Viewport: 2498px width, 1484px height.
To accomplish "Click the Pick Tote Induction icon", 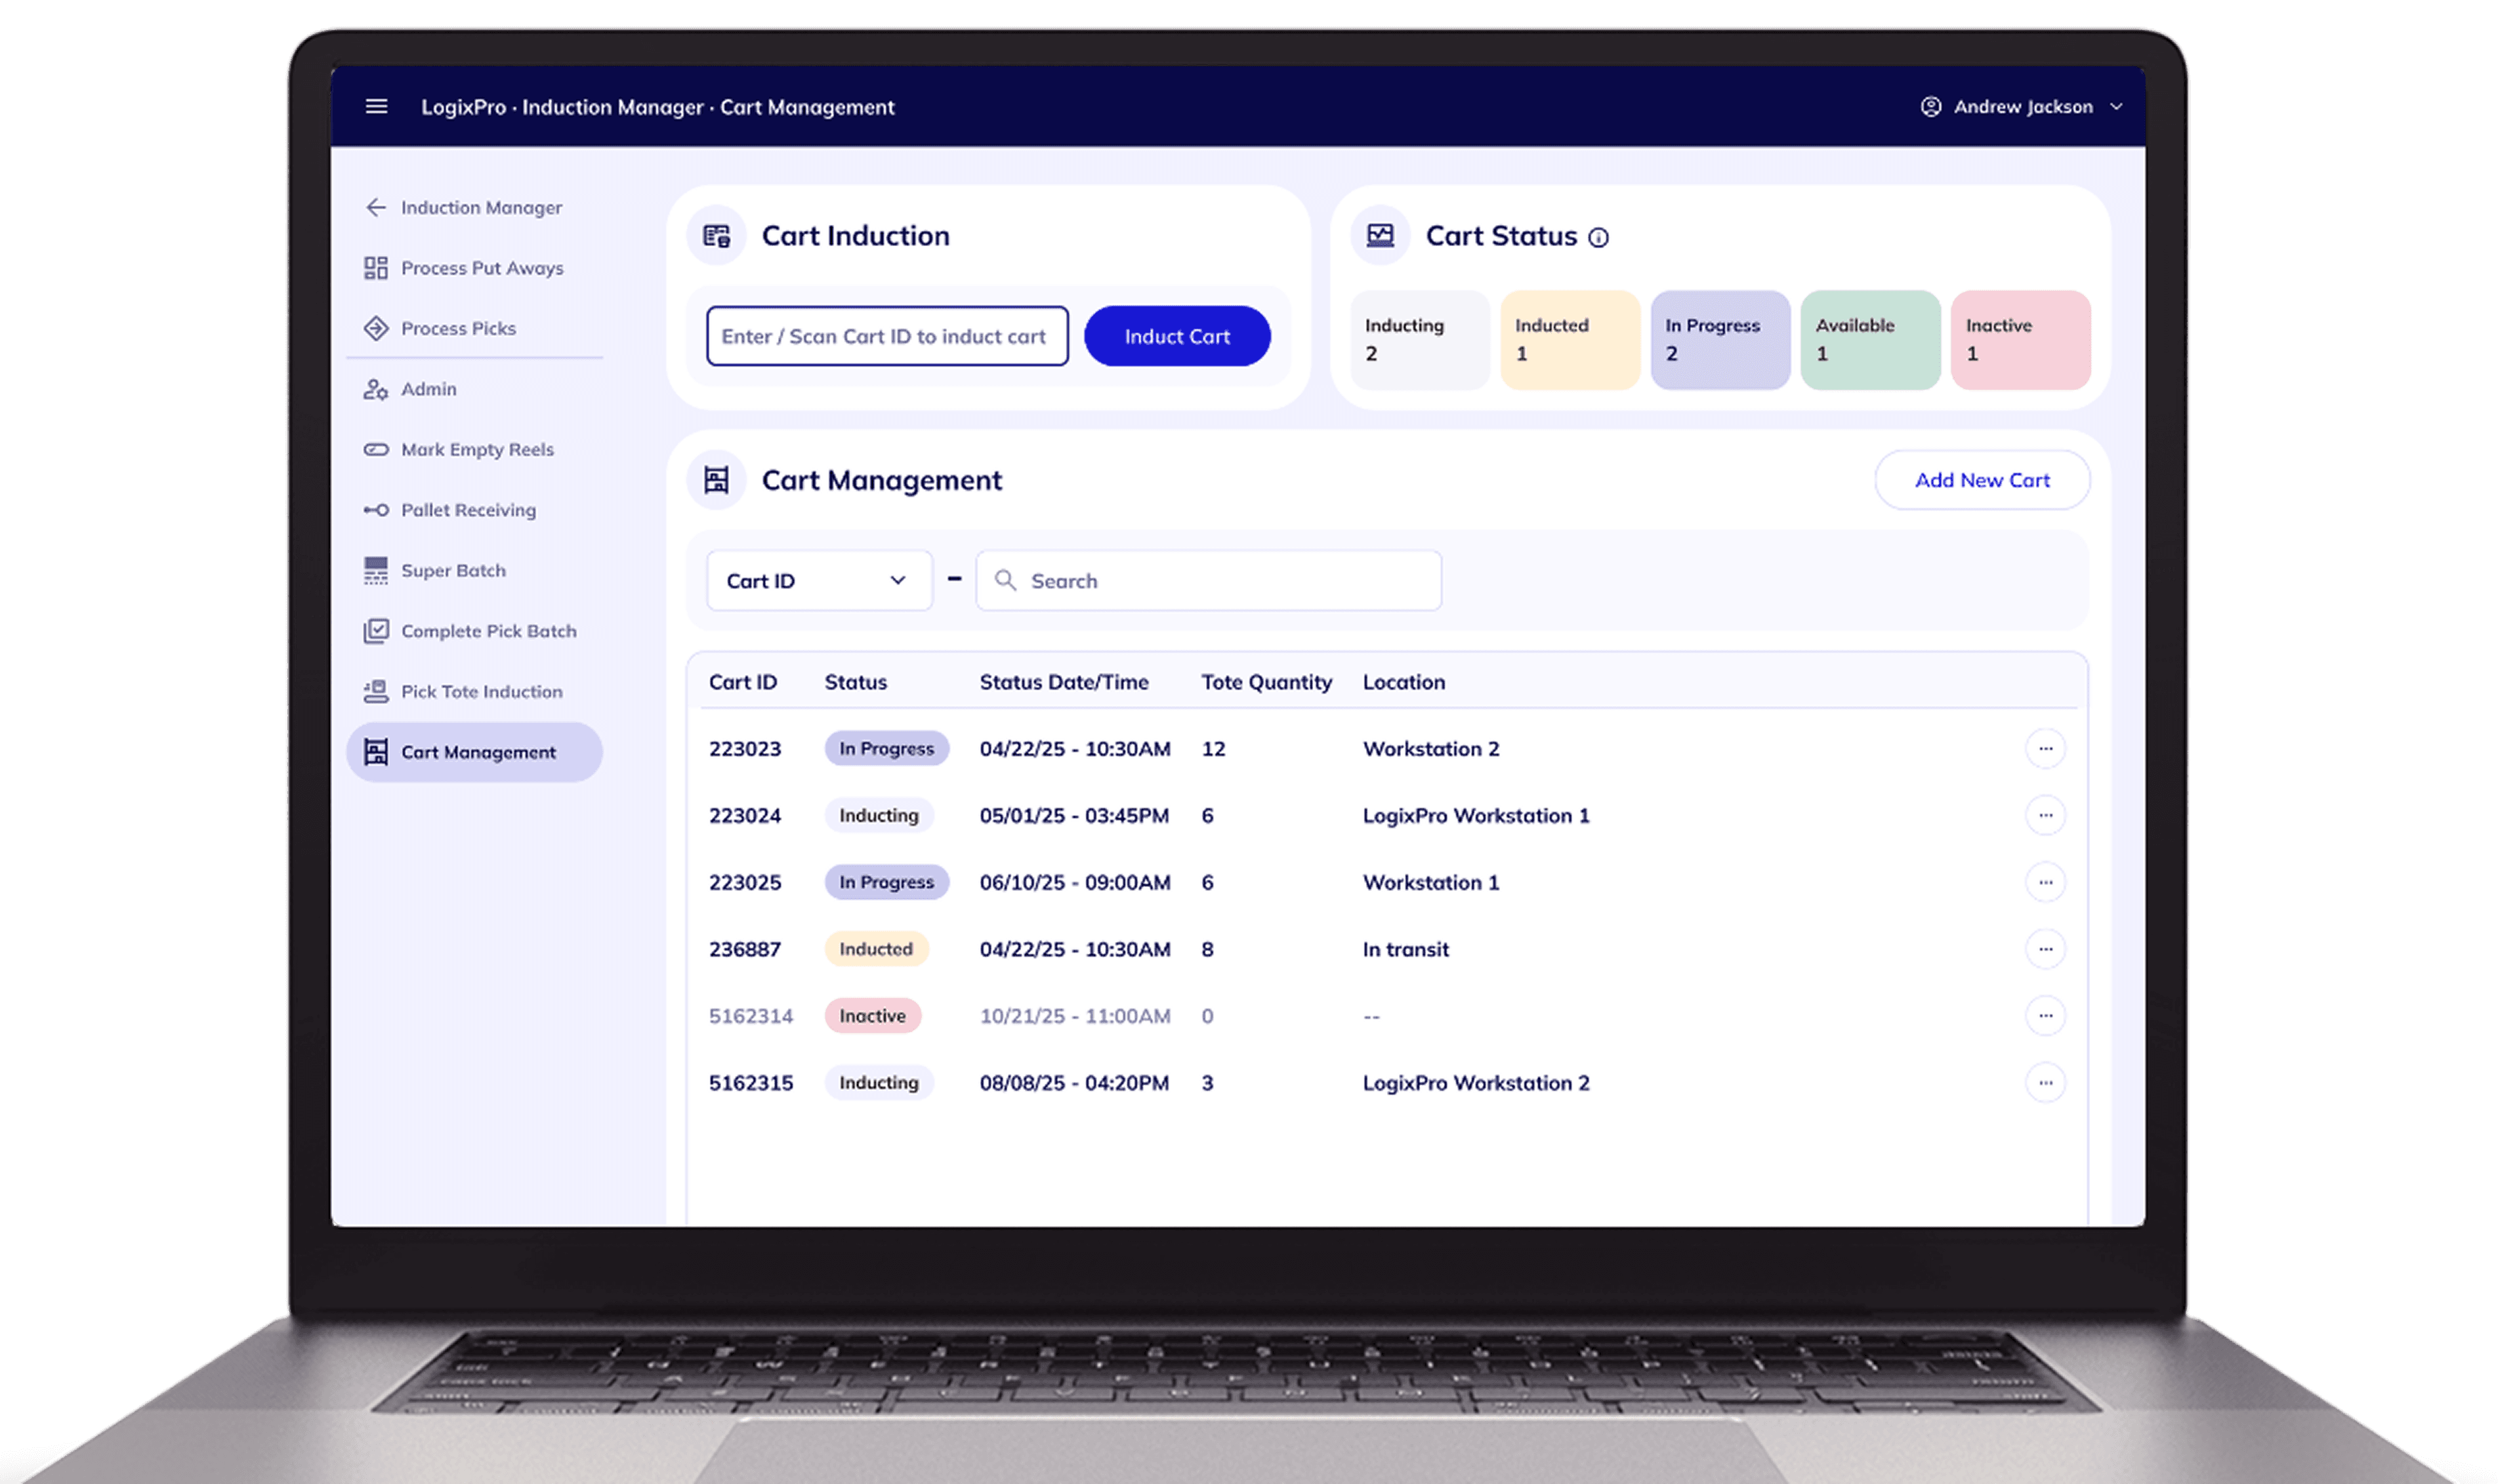I will coord(376,691).
